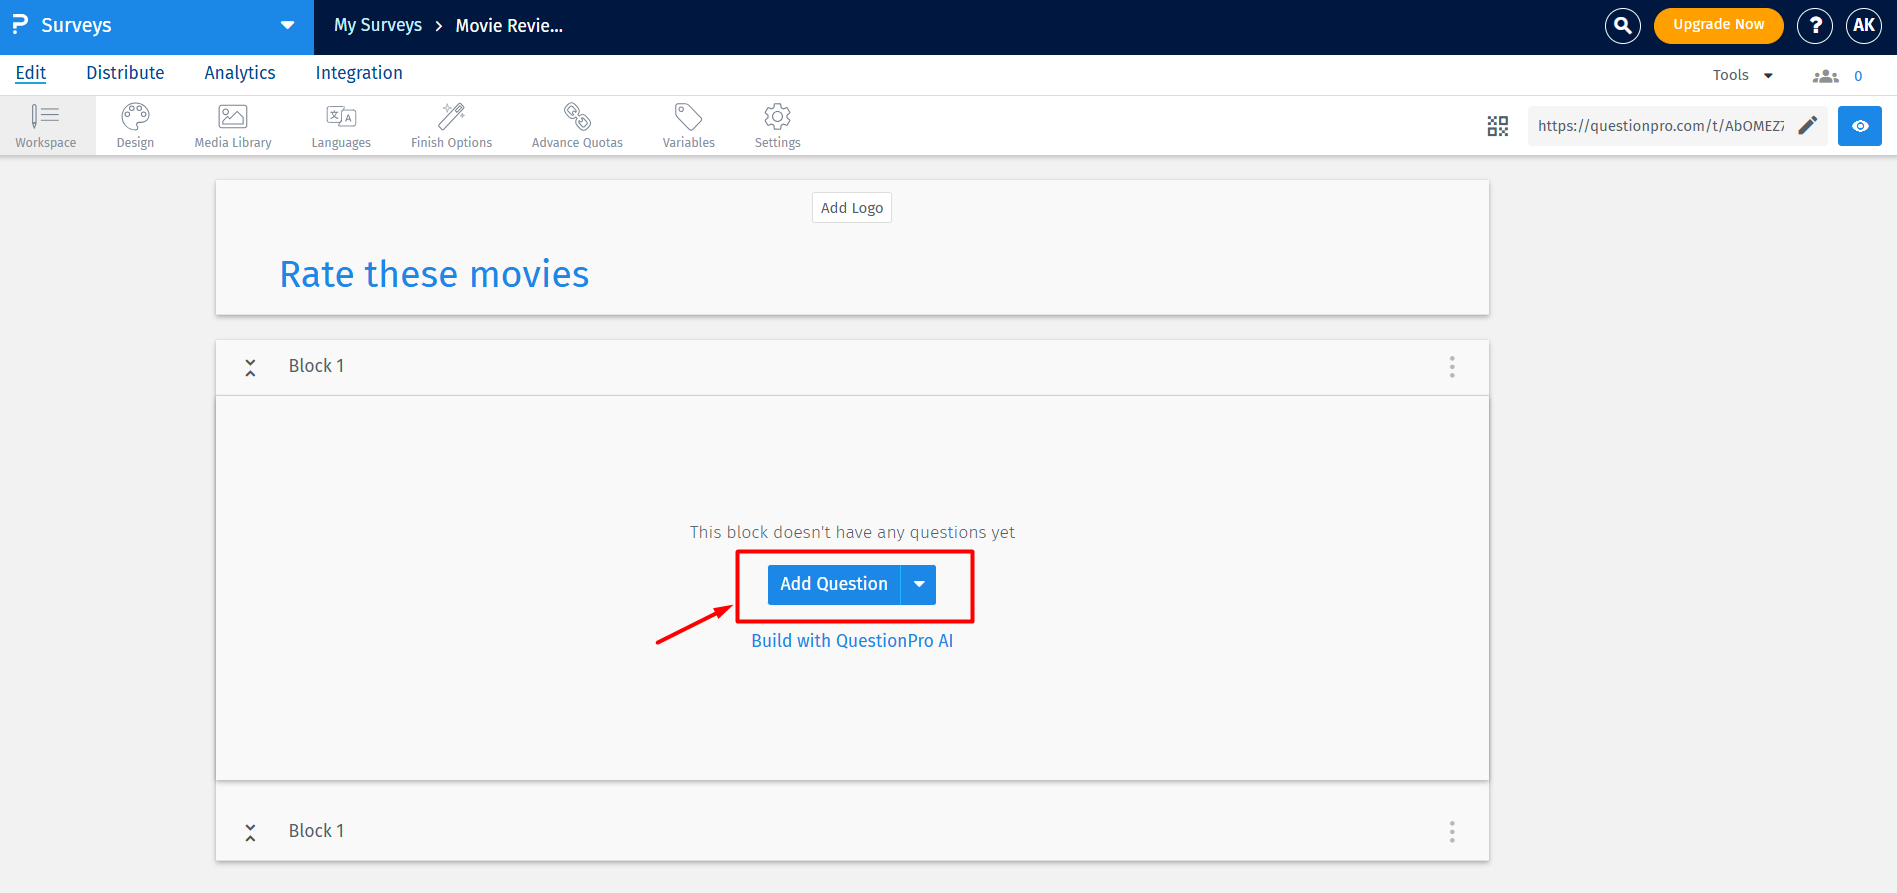Collapse the second Block 1 section
This screenshot has width=1897, height=893.
point(250,832)
